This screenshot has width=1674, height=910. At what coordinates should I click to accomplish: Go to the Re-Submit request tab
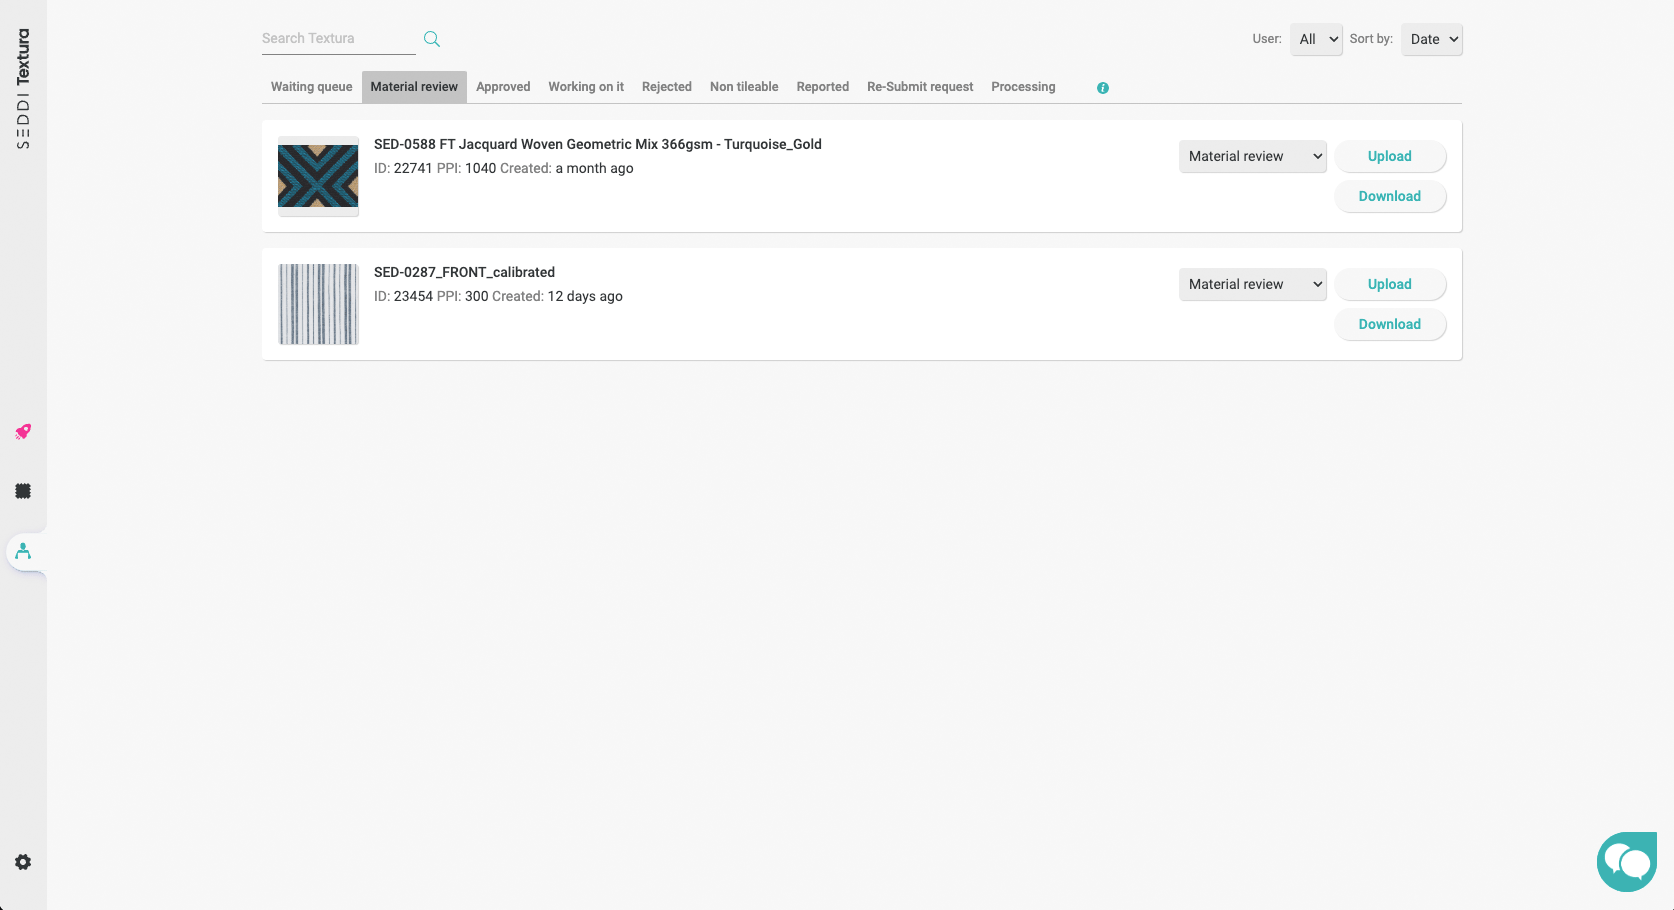click(x=919, y=87)
